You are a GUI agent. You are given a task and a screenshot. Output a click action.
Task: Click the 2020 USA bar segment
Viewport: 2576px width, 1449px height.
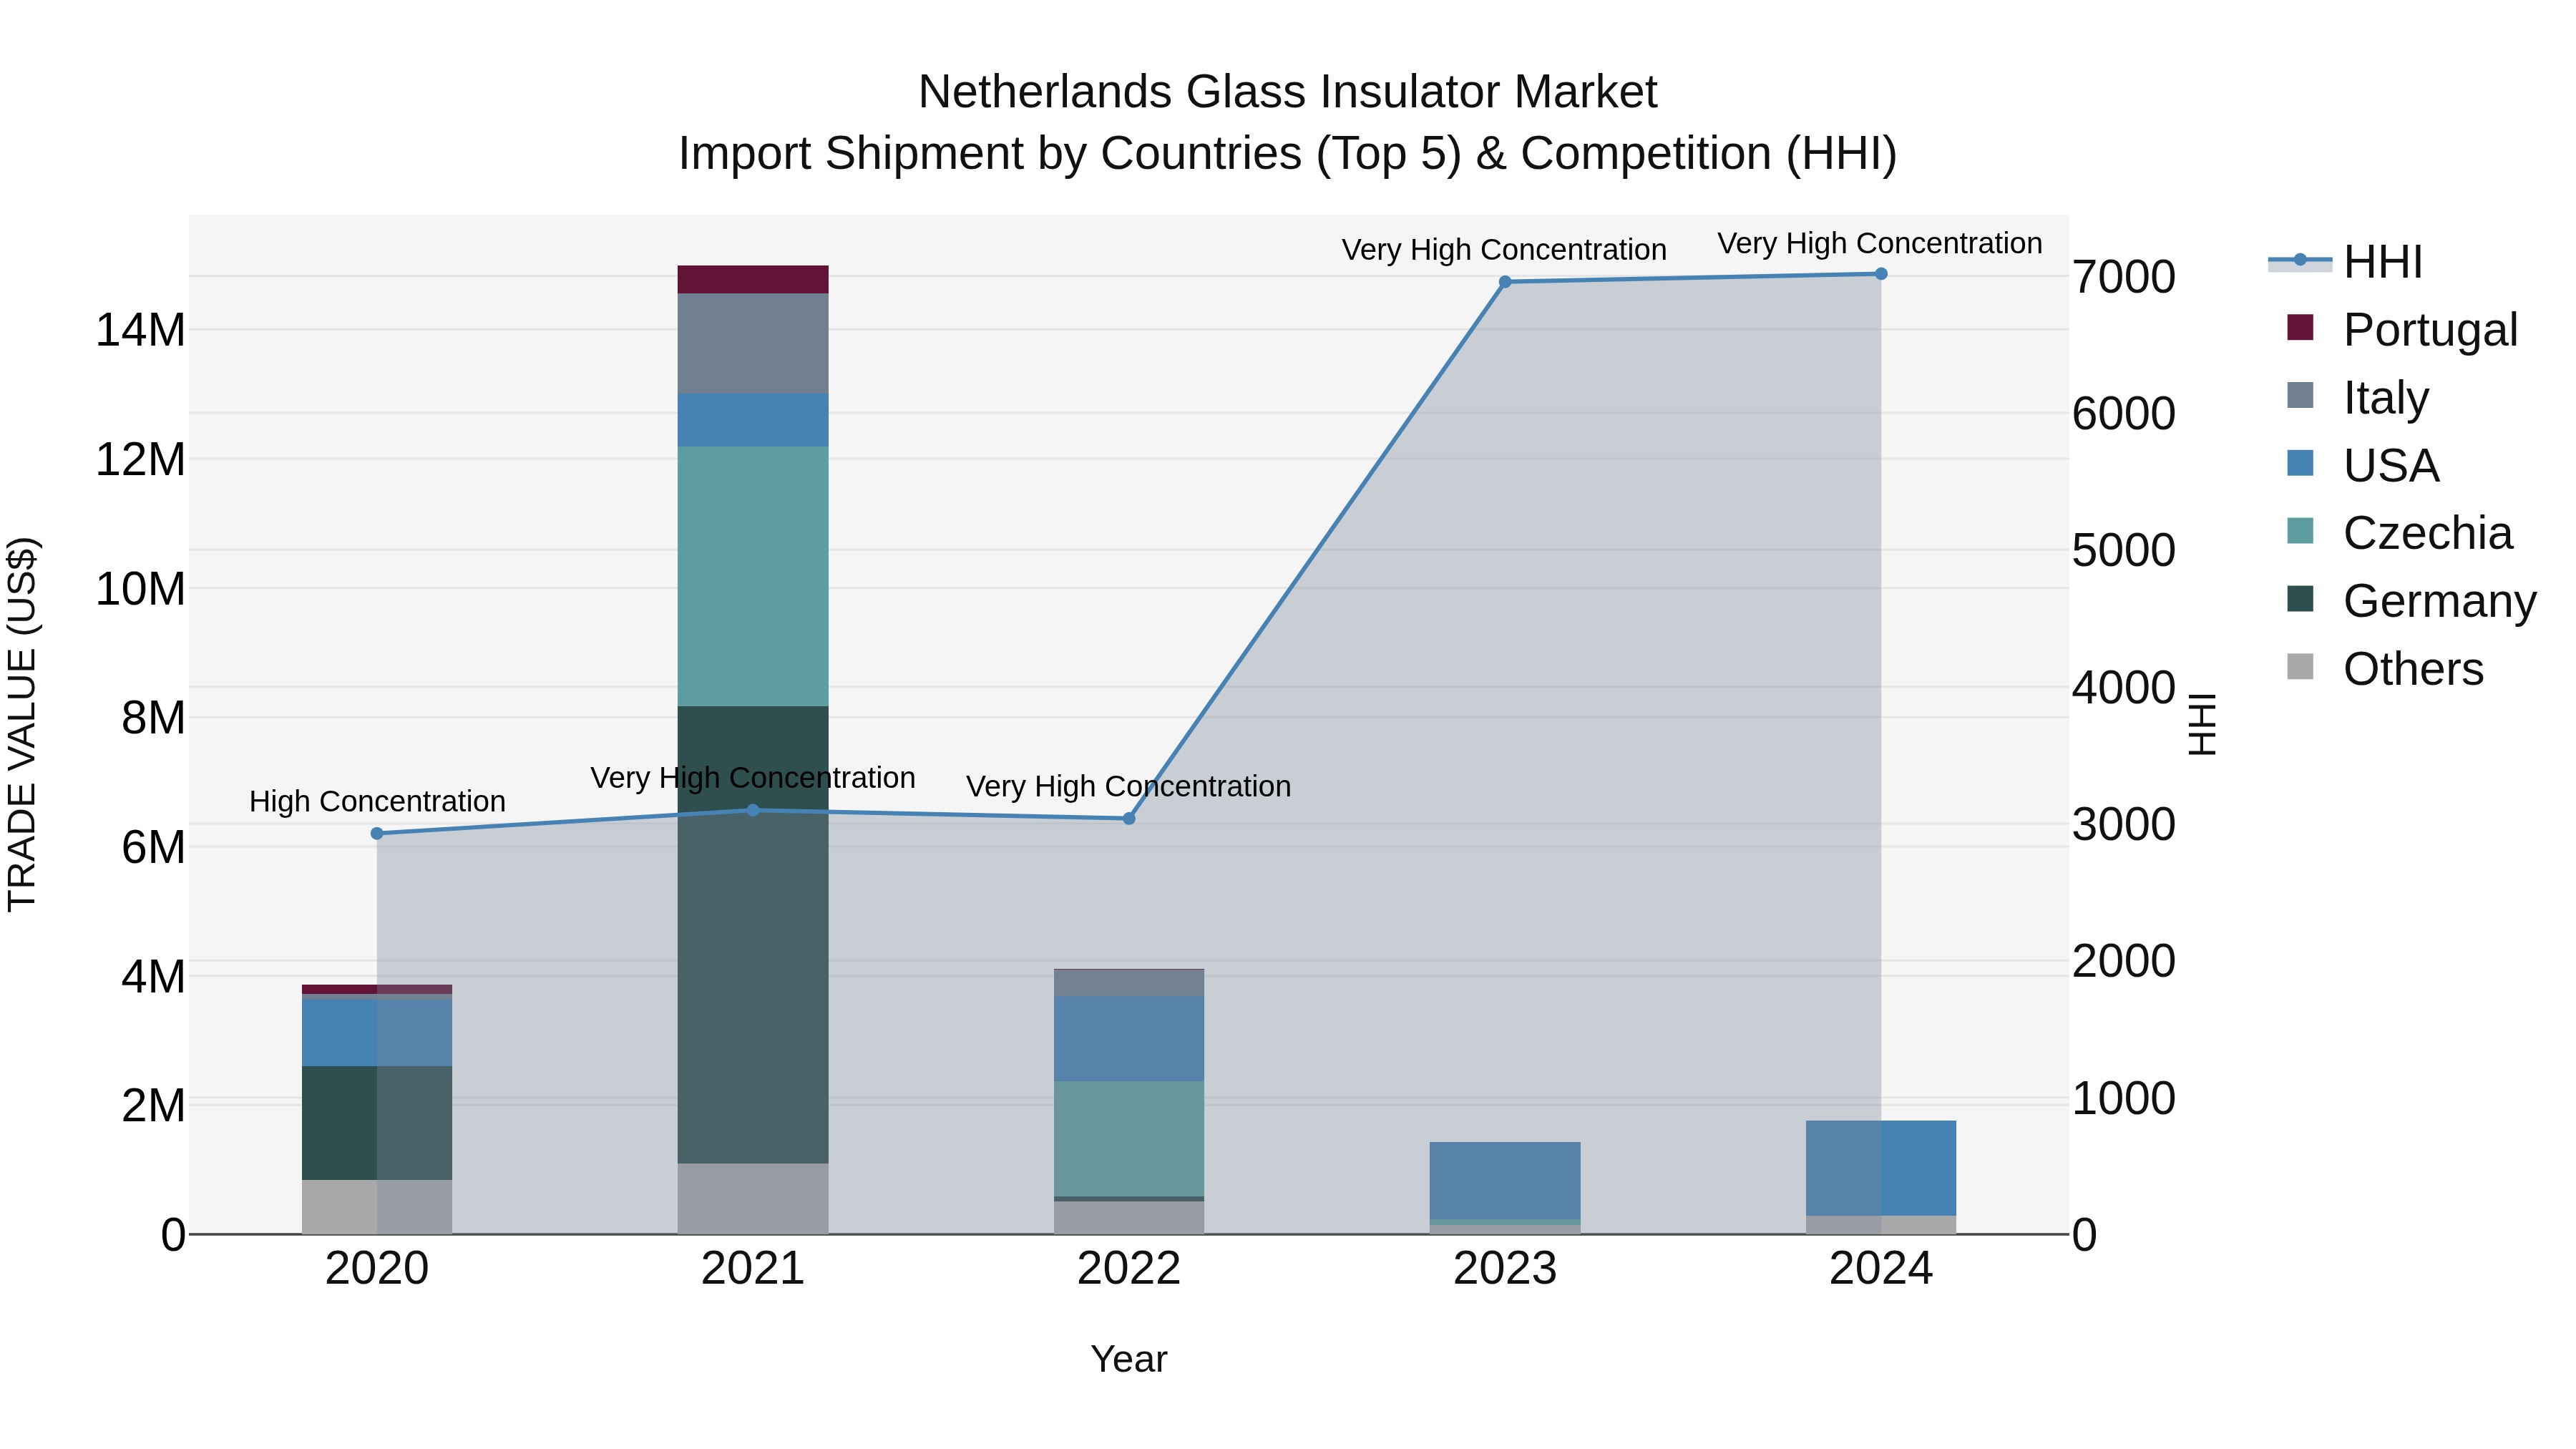point(377,1033)
